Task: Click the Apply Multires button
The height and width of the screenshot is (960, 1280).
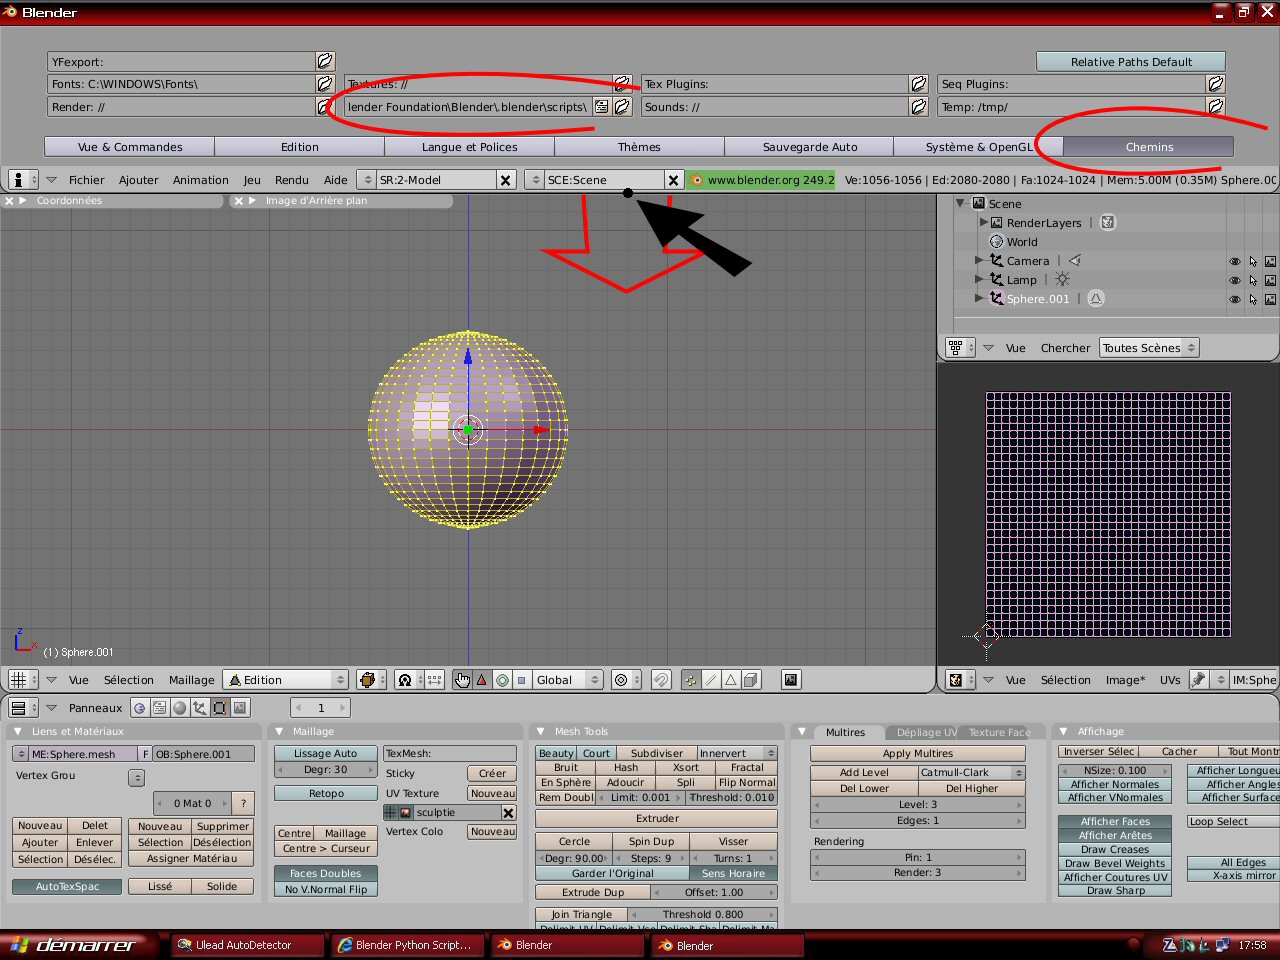Action: click(918, 754)
